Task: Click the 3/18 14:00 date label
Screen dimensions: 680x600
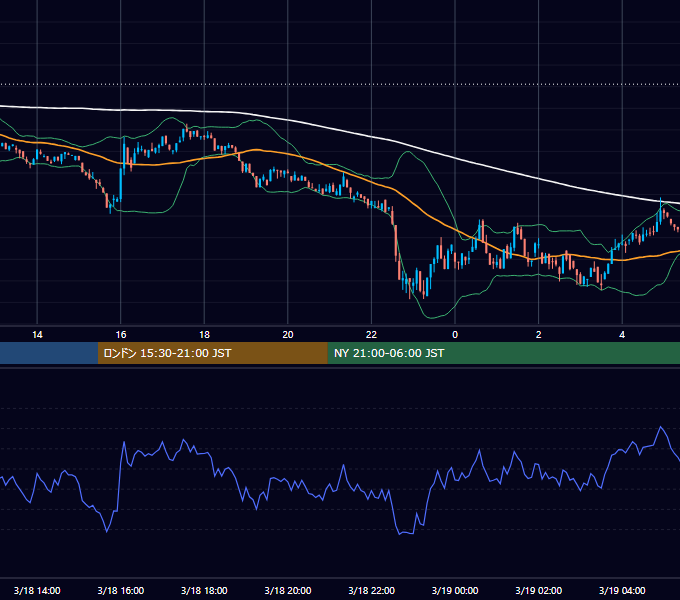Action: [x=37, y=590]
